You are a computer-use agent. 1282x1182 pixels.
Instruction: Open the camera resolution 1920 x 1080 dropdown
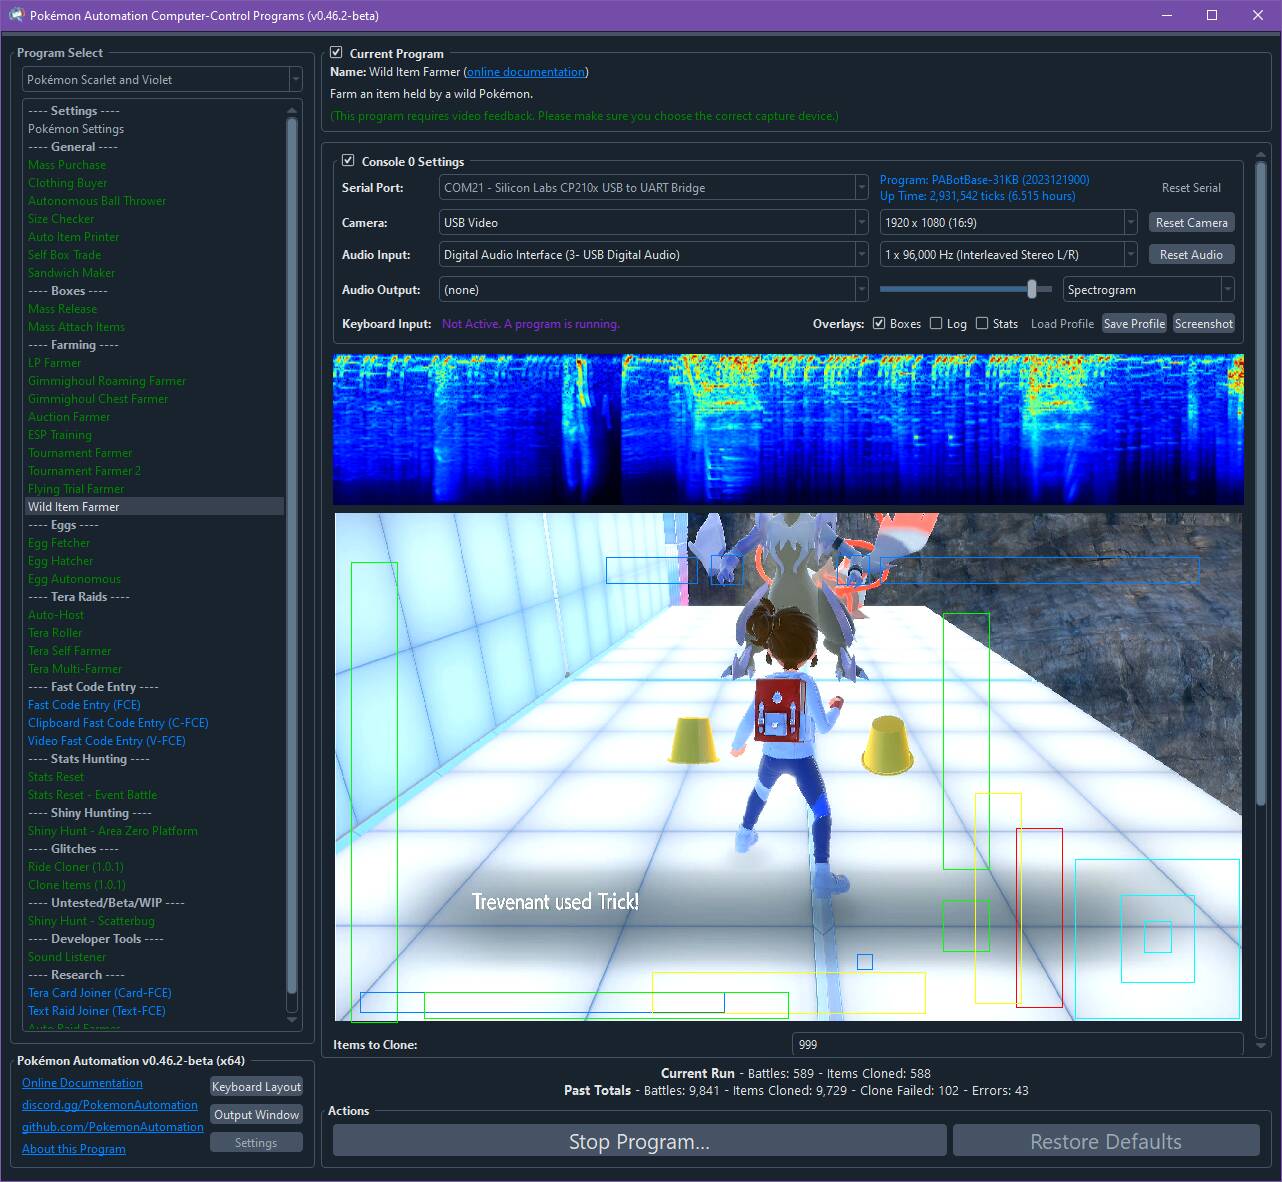[x=1008, y=223]
